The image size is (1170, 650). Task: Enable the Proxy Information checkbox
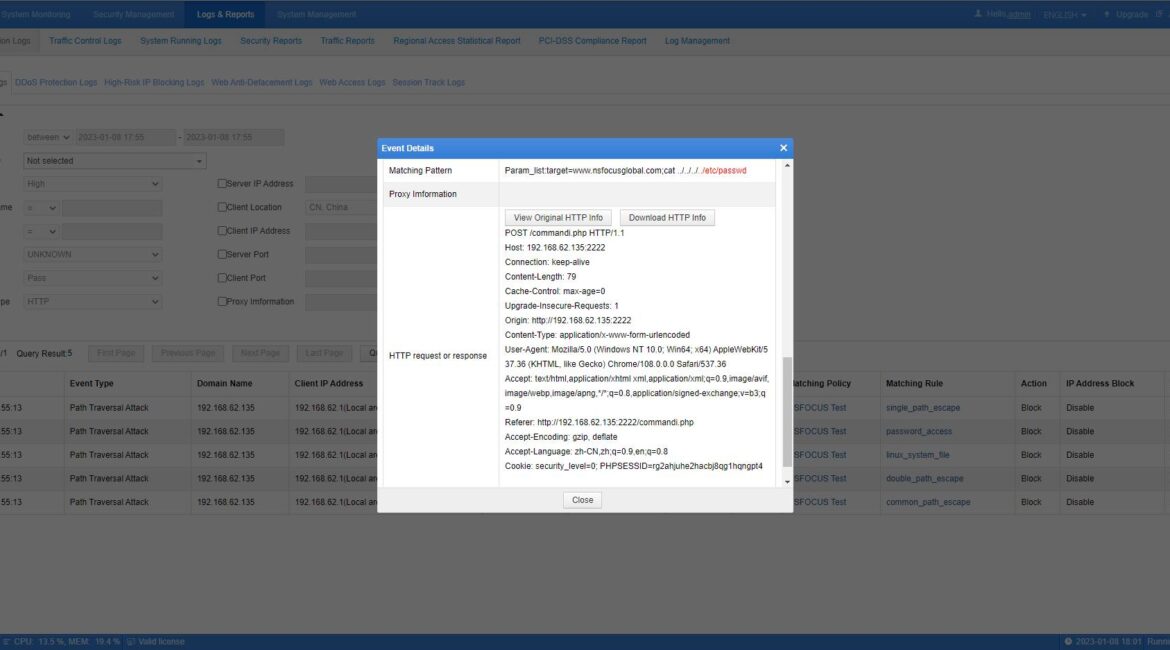(222, 301)
